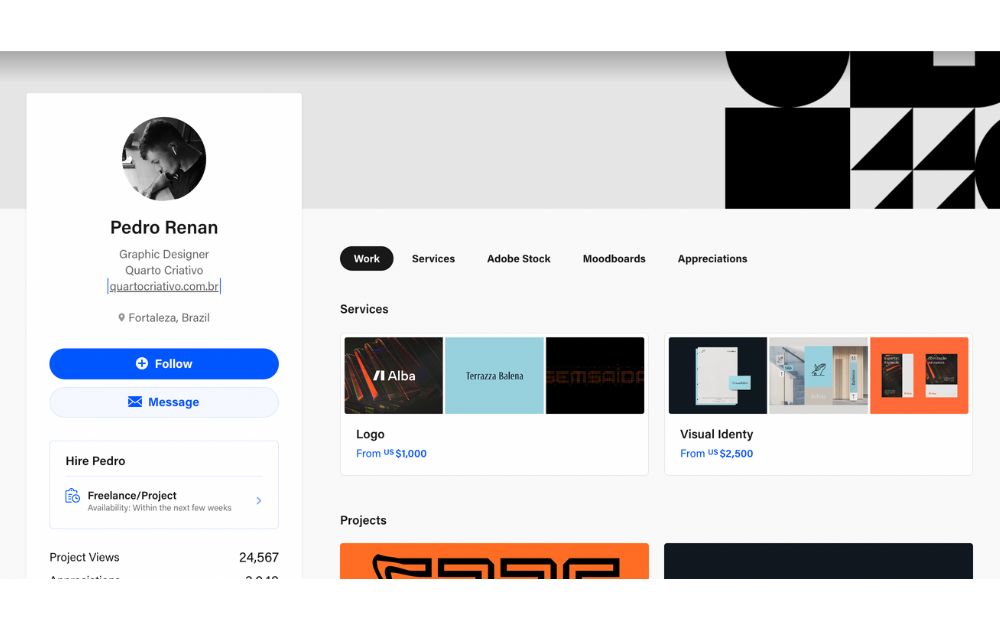Select the Work tab
The image size is (1000, 630).
[367, 258]
